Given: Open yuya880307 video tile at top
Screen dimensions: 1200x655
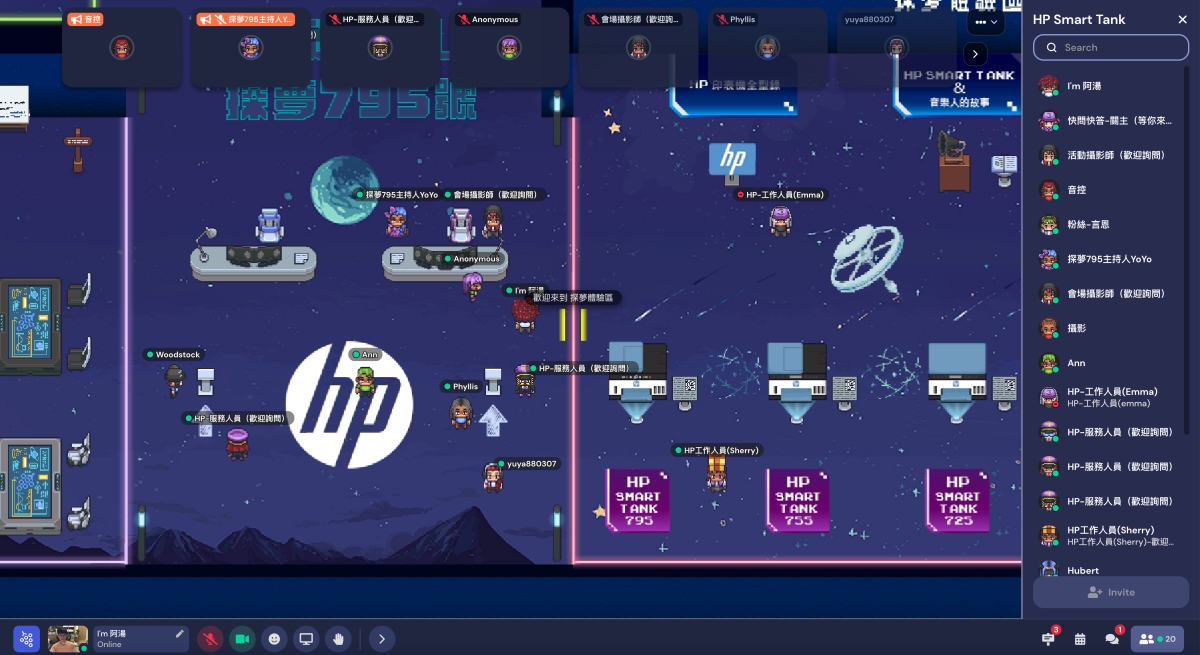Looking at the screenshot, I should (896, 47).
